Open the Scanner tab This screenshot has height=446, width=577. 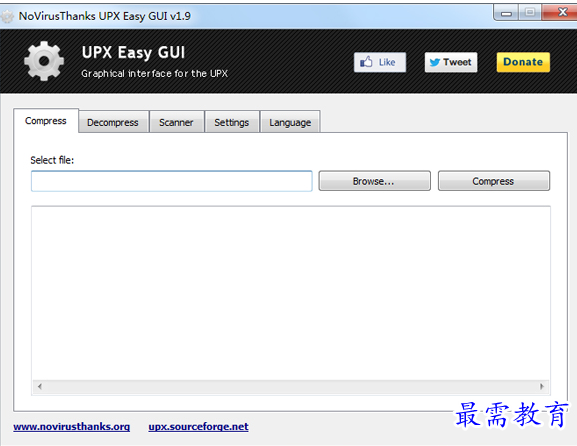[176, 122]
